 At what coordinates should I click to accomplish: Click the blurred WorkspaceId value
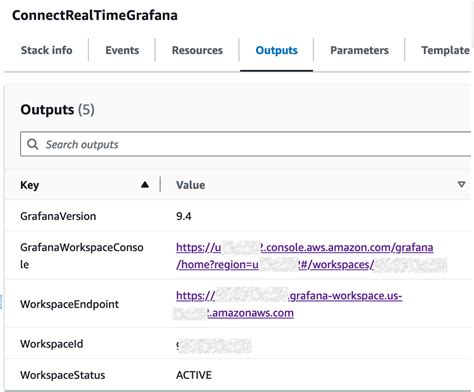[214, 346]
